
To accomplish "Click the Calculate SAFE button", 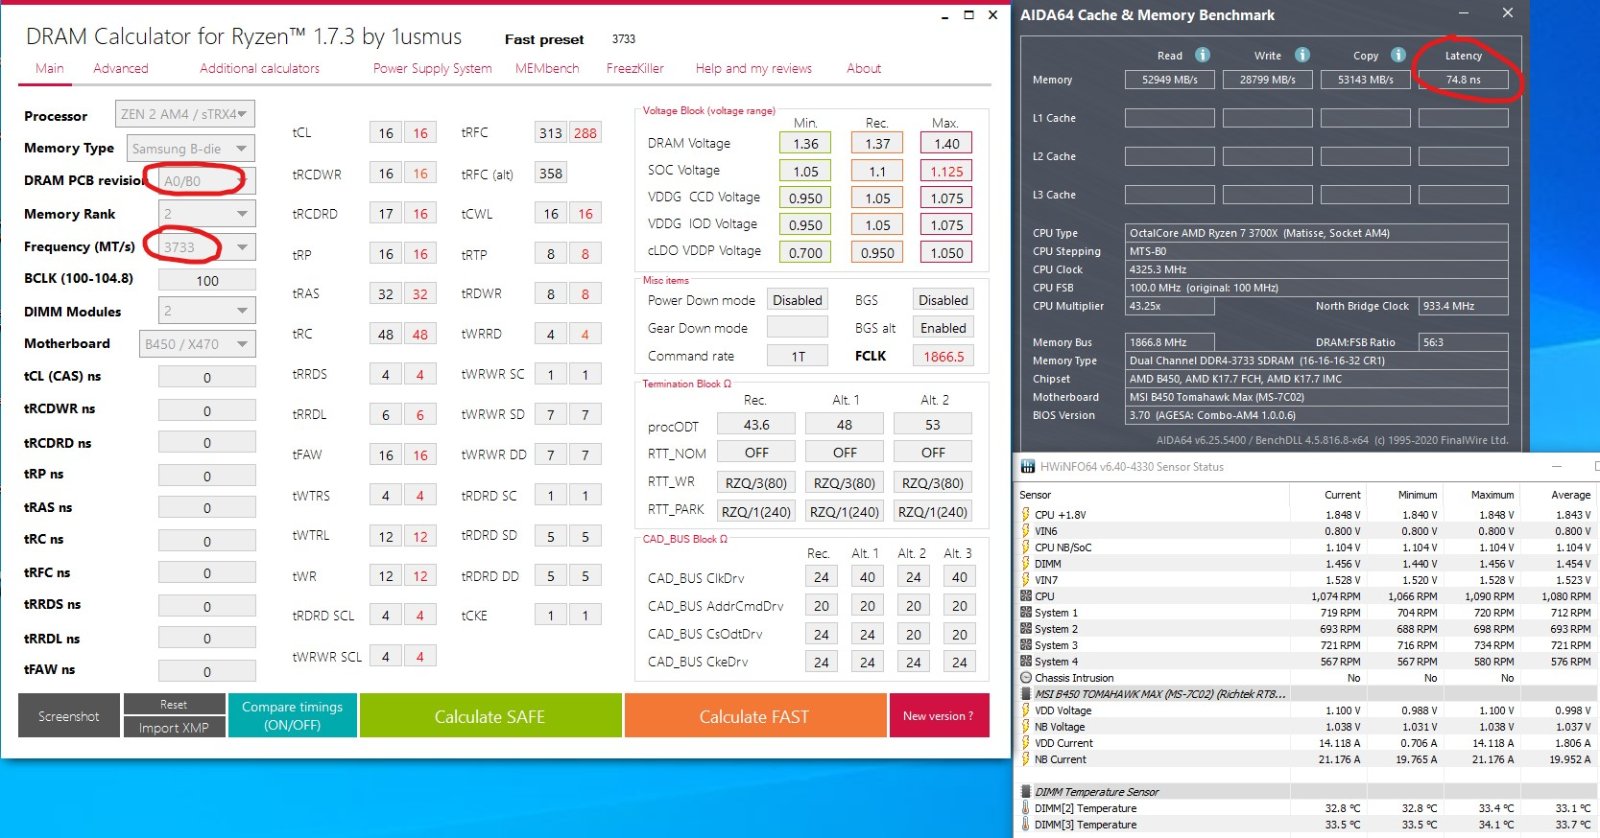I will (x=490, y=716).
